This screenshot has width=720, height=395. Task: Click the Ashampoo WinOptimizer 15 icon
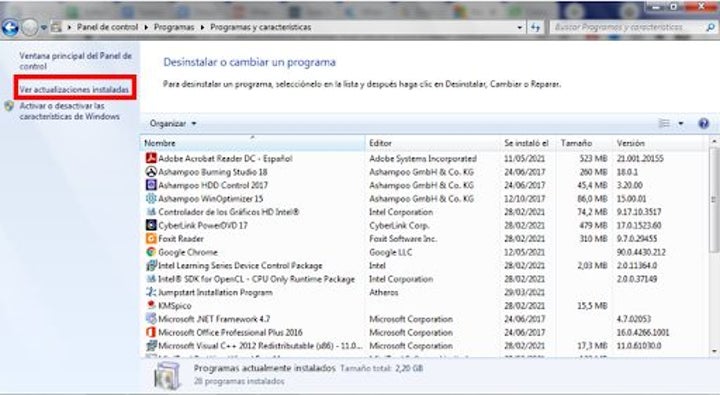click(x=151, y=198)
